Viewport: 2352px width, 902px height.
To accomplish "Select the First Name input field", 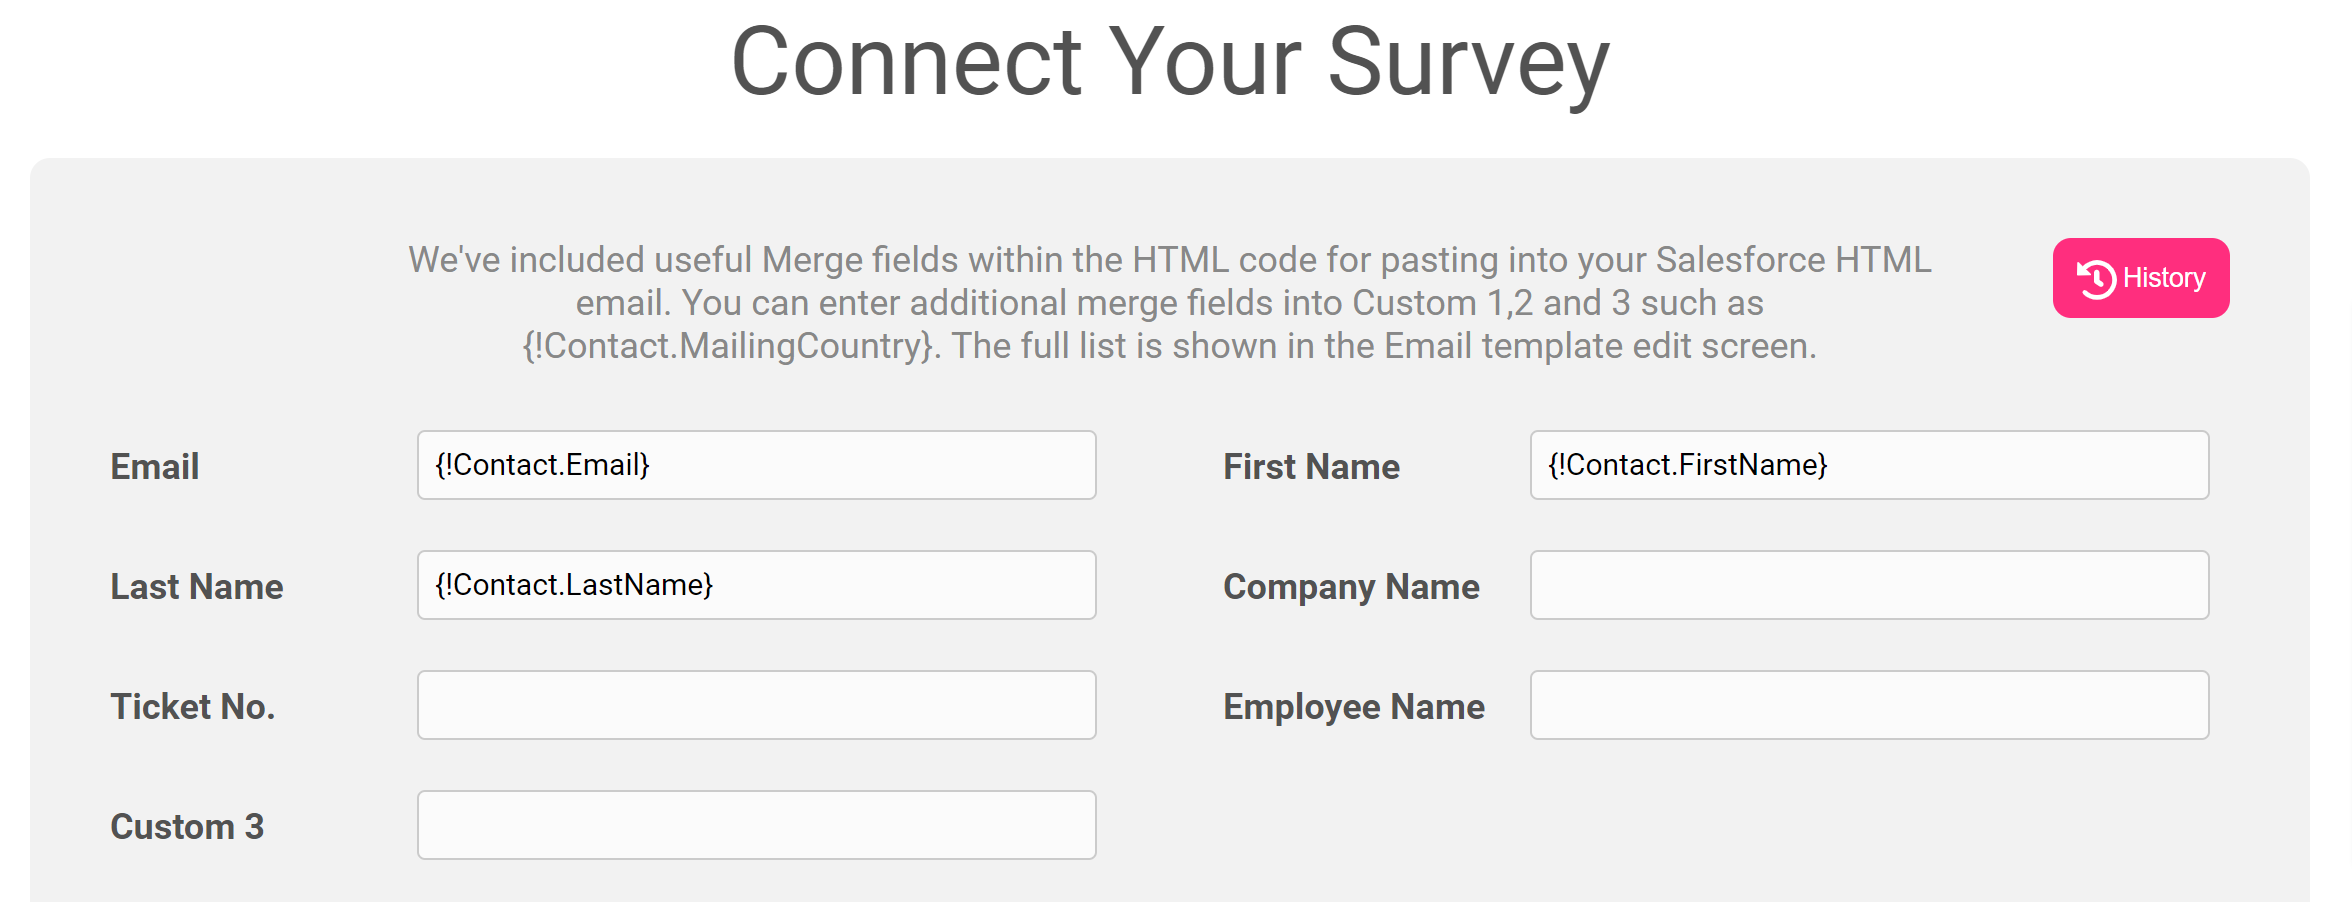I will point(1870,465).
